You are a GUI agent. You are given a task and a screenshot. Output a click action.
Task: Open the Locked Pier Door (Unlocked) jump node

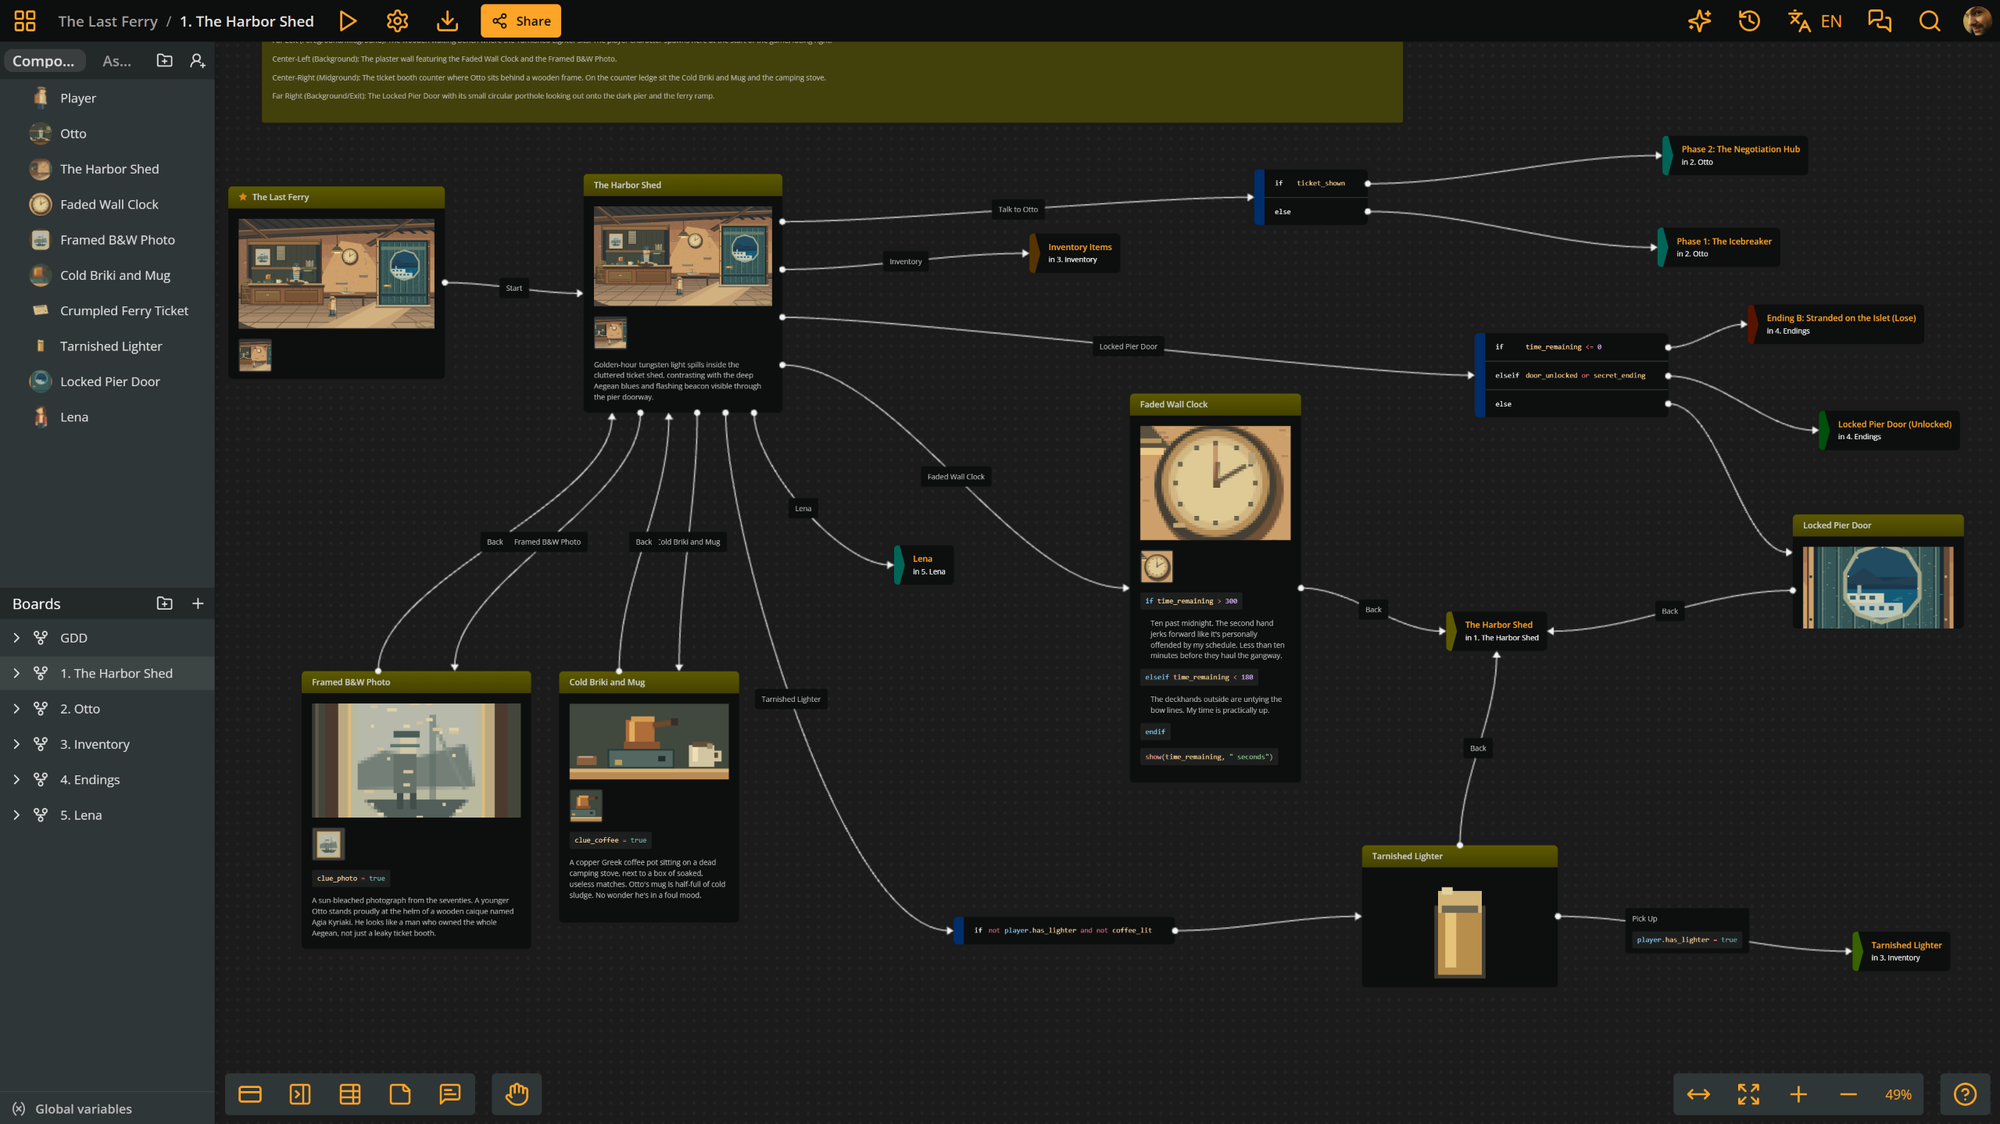point(1888,430)
